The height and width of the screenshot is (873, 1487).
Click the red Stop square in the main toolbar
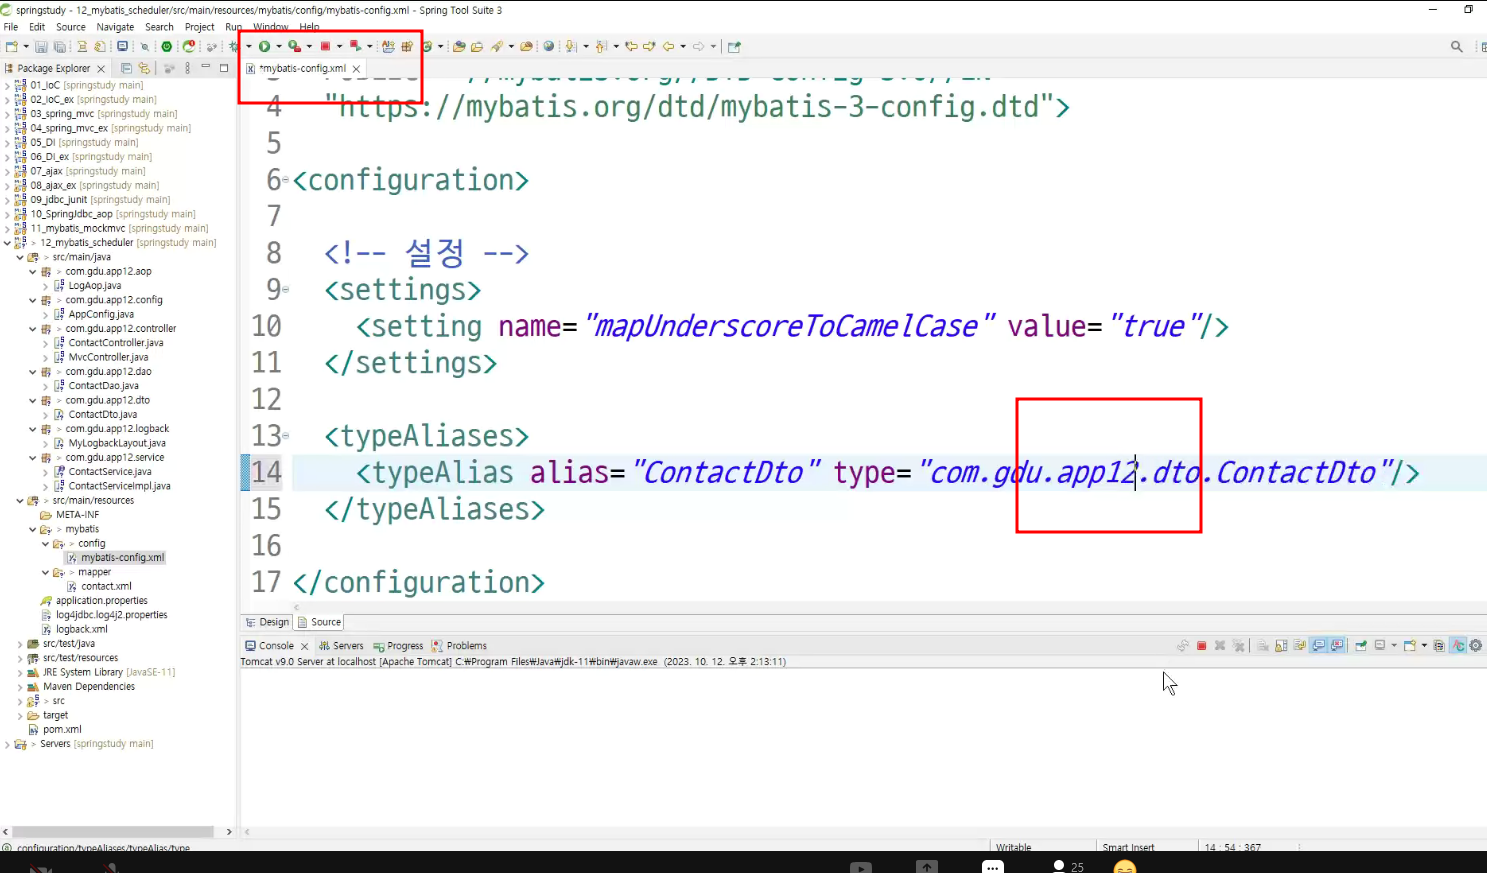(325, 46)
